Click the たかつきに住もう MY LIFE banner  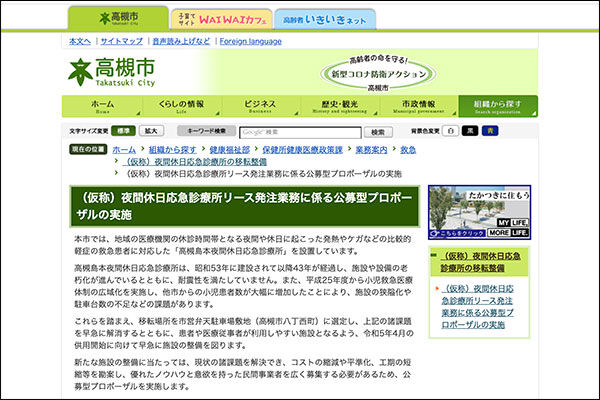(479, 212)
